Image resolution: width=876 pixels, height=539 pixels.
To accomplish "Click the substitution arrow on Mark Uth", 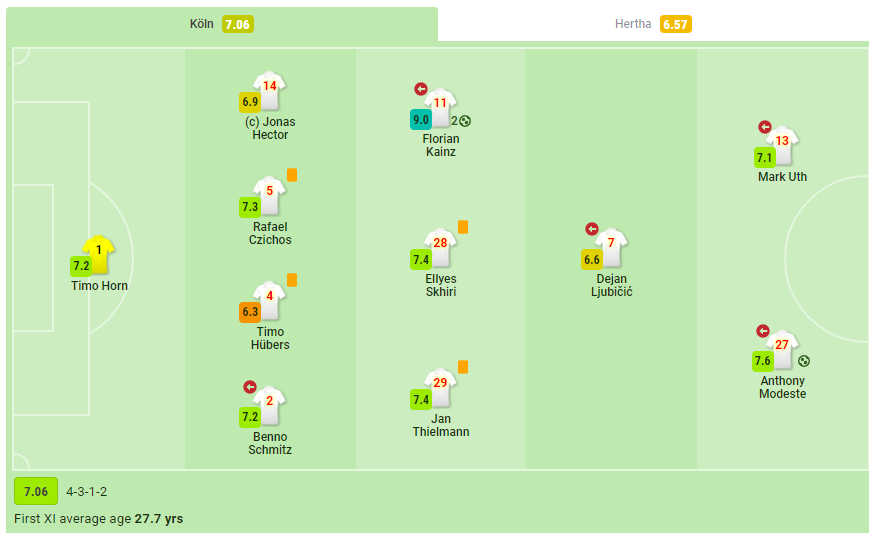I will click(x=765, y=127).
